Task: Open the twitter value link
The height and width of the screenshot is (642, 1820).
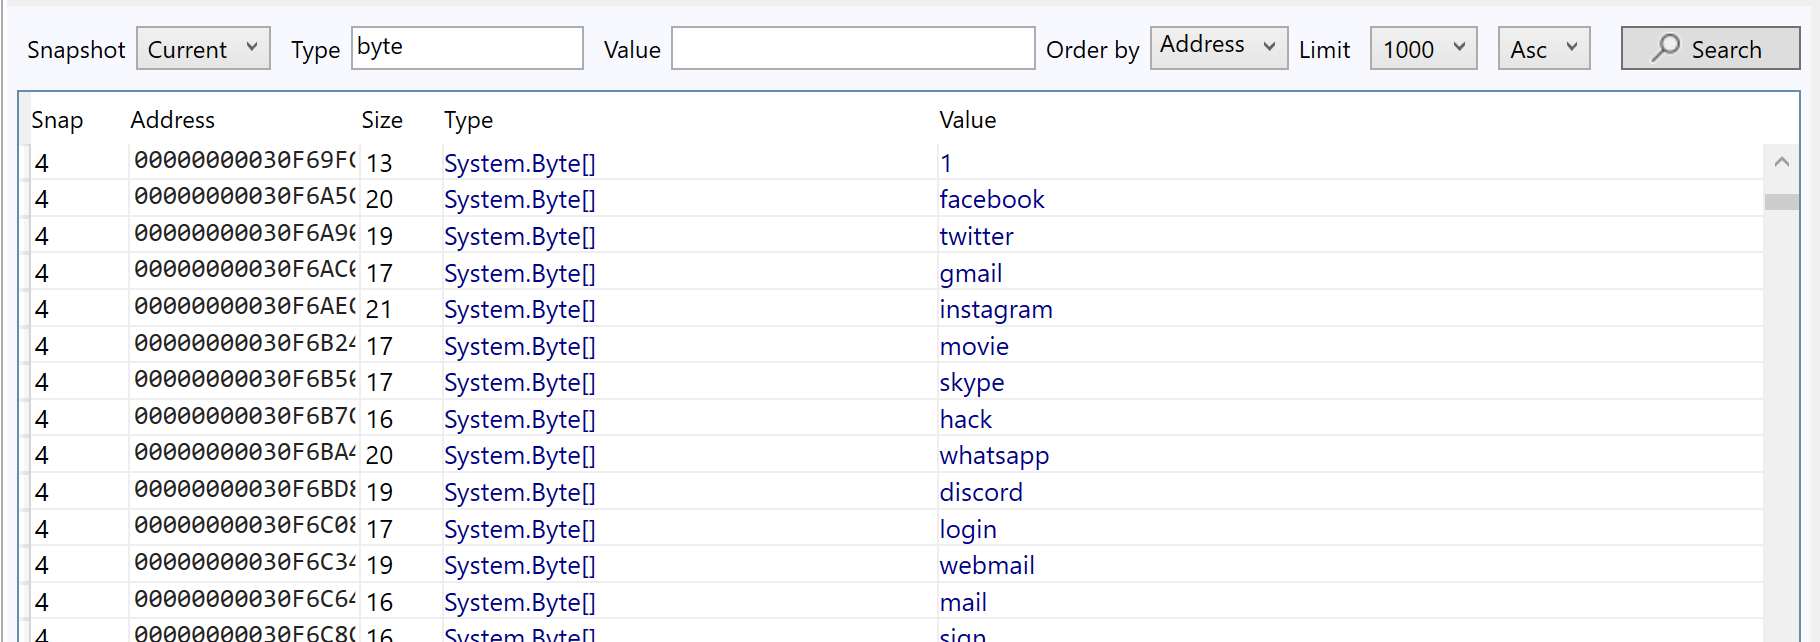Action: 976,237
